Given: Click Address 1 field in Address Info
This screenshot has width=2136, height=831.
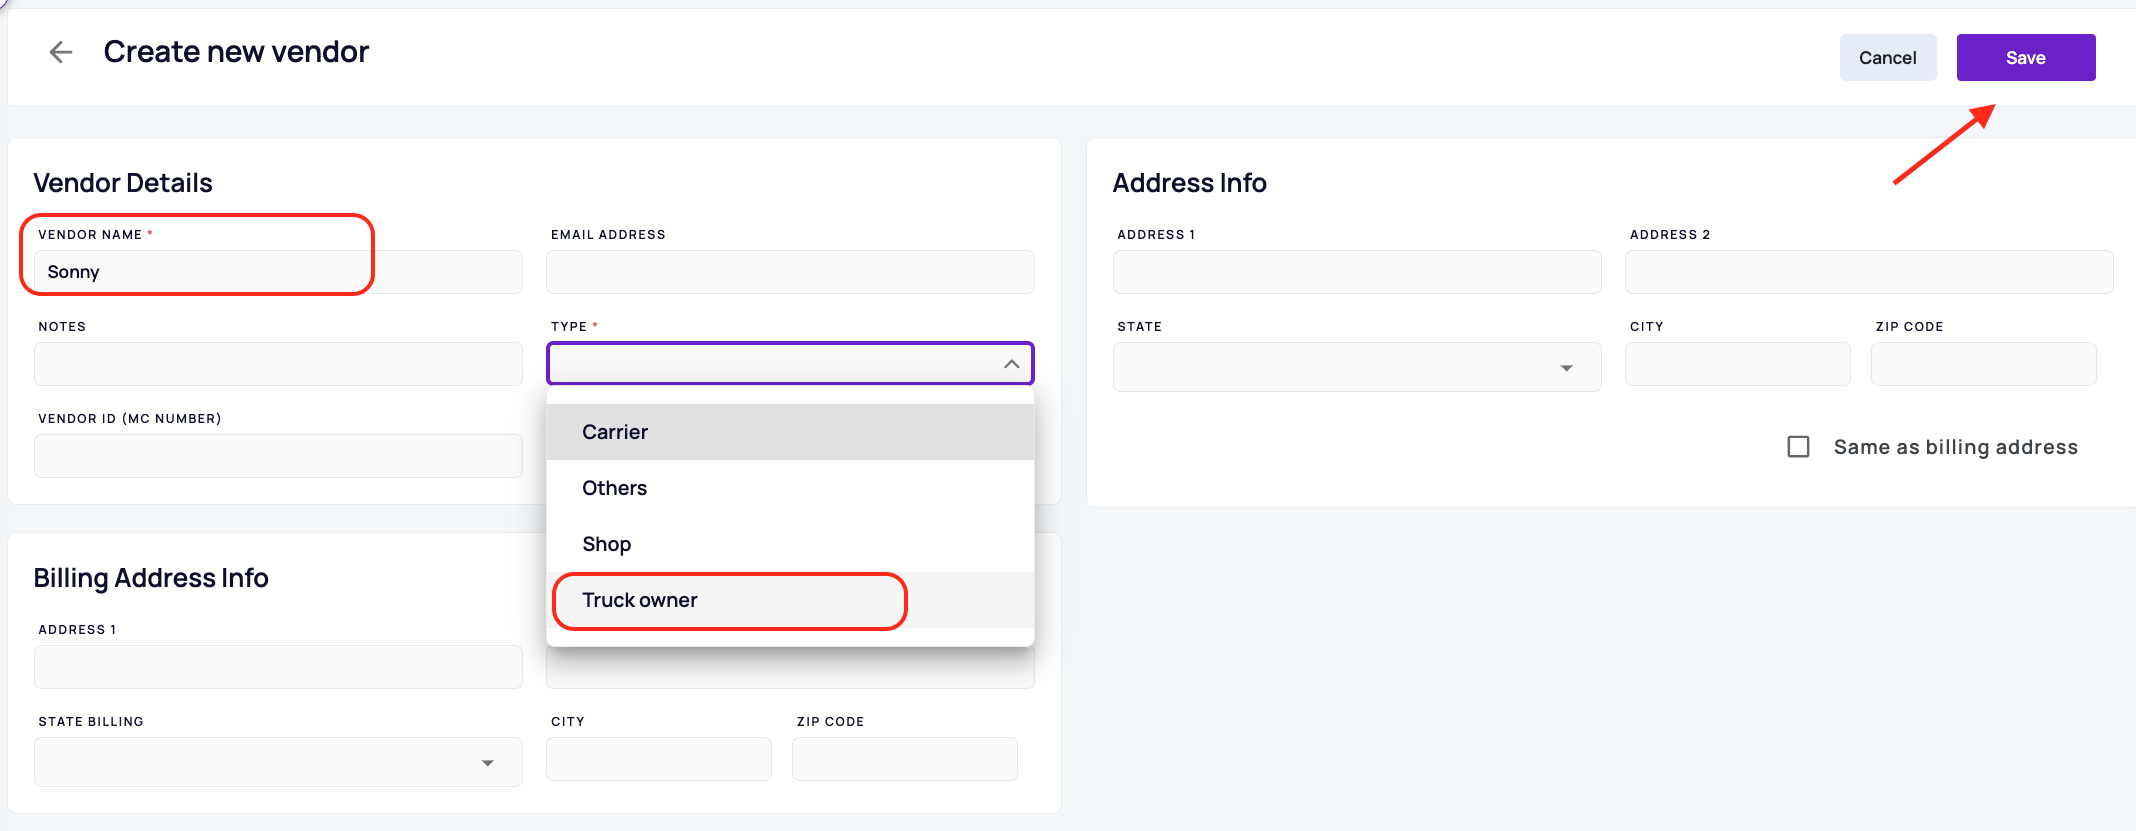Looking at the screenshot, I should [1357, 272].
